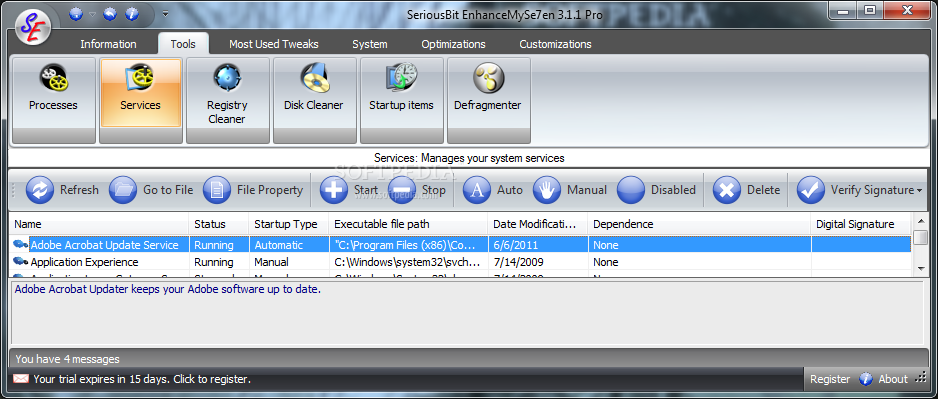This screenshot has width=938, height=399.
Task: Sort by the Status column header
Action: tap(219, 224)
